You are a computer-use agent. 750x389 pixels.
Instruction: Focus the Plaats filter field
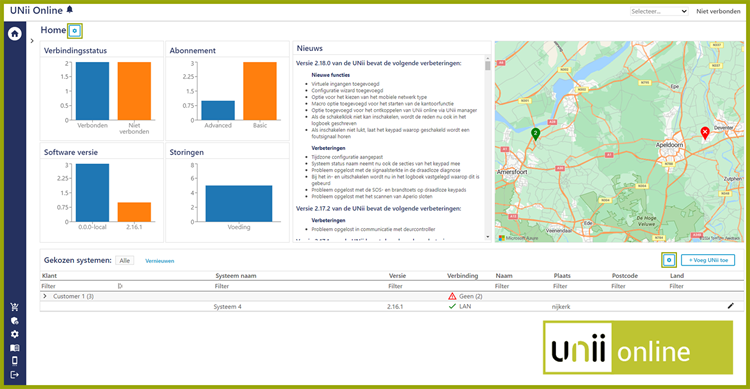point(581,286)
